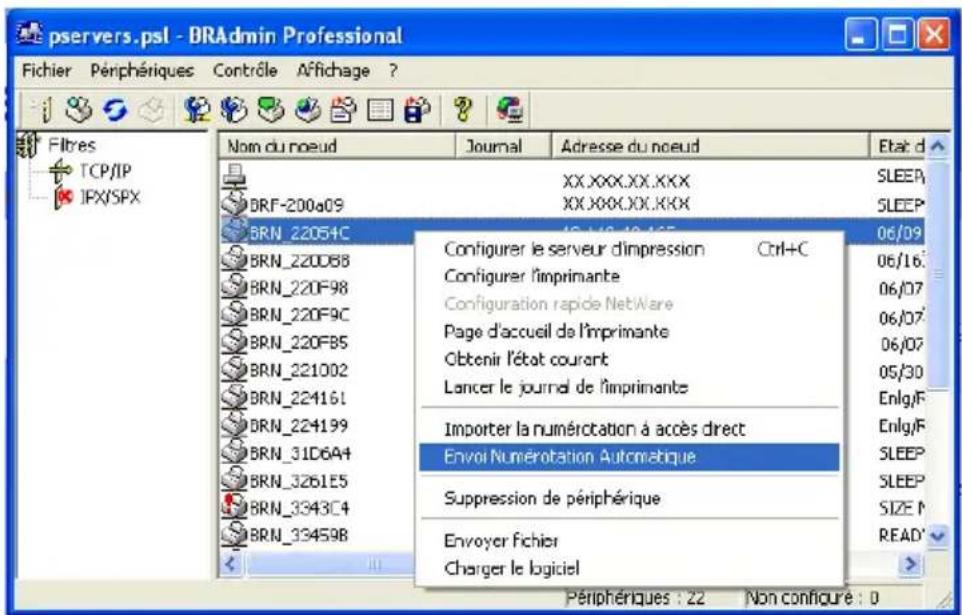Image resolution: width=962 pixels, height=615 pixels.
Task: Click the printer log document toolbar icon
Action: (343, 110)
